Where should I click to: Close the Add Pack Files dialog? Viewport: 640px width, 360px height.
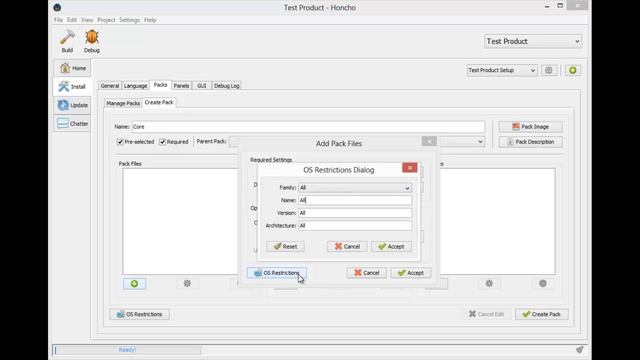click(429, 141)
